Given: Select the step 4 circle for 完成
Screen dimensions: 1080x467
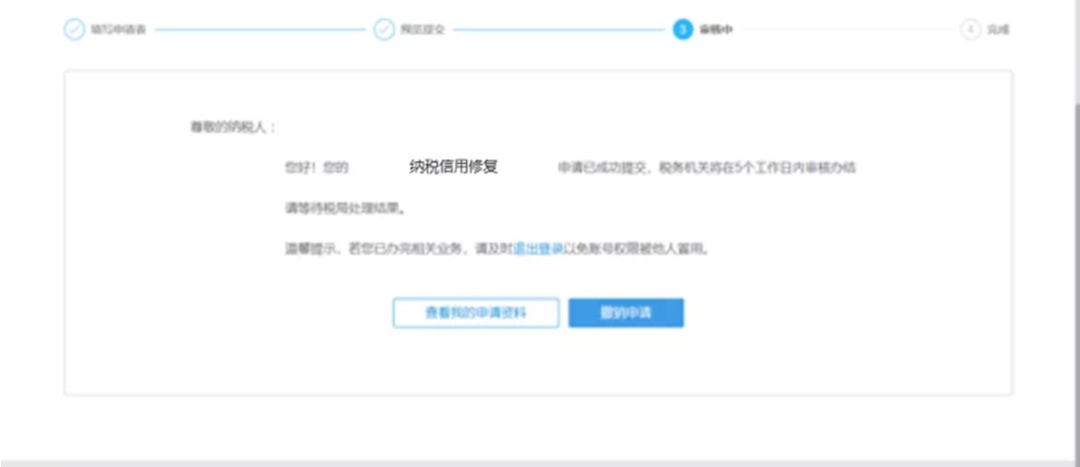Looking at the screenshot, I should point(970,30).
